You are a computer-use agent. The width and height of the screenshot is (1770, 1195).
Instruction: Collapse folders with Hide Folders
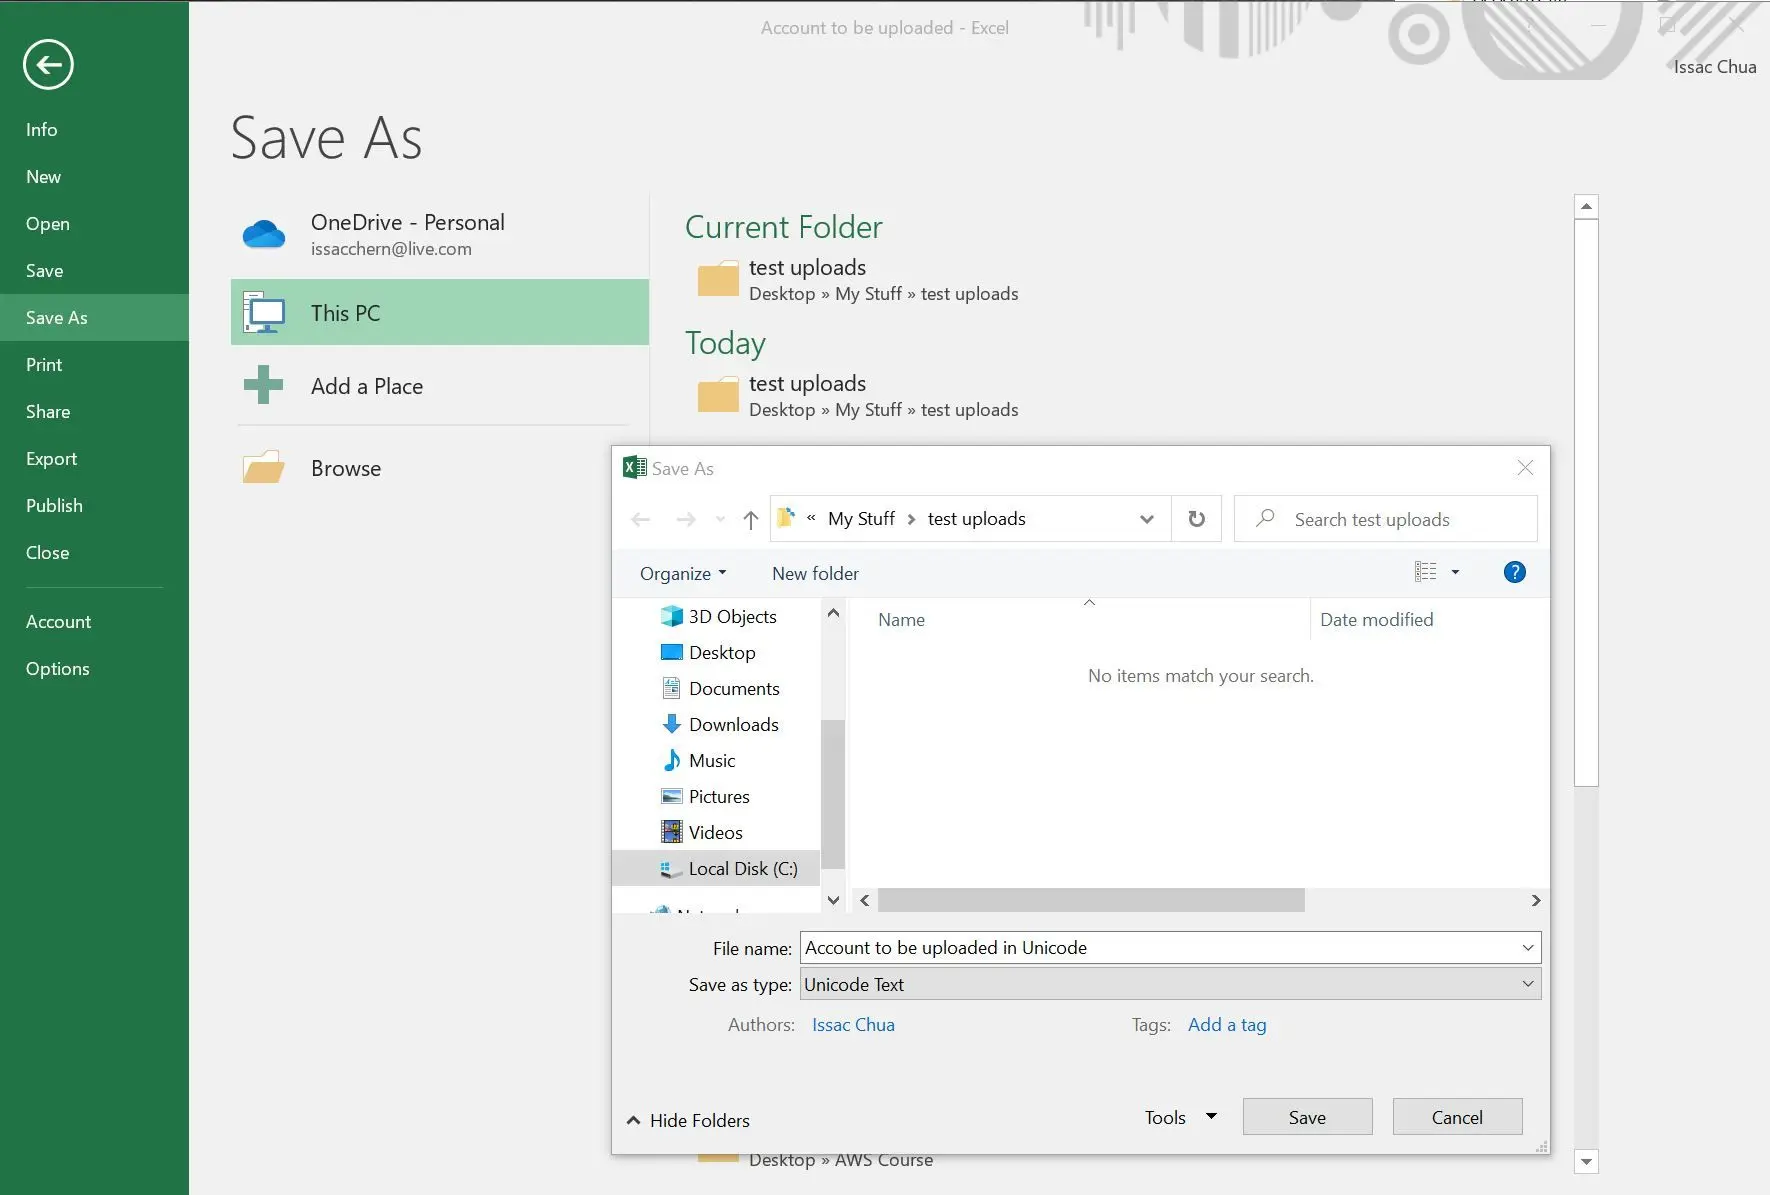688,1120
